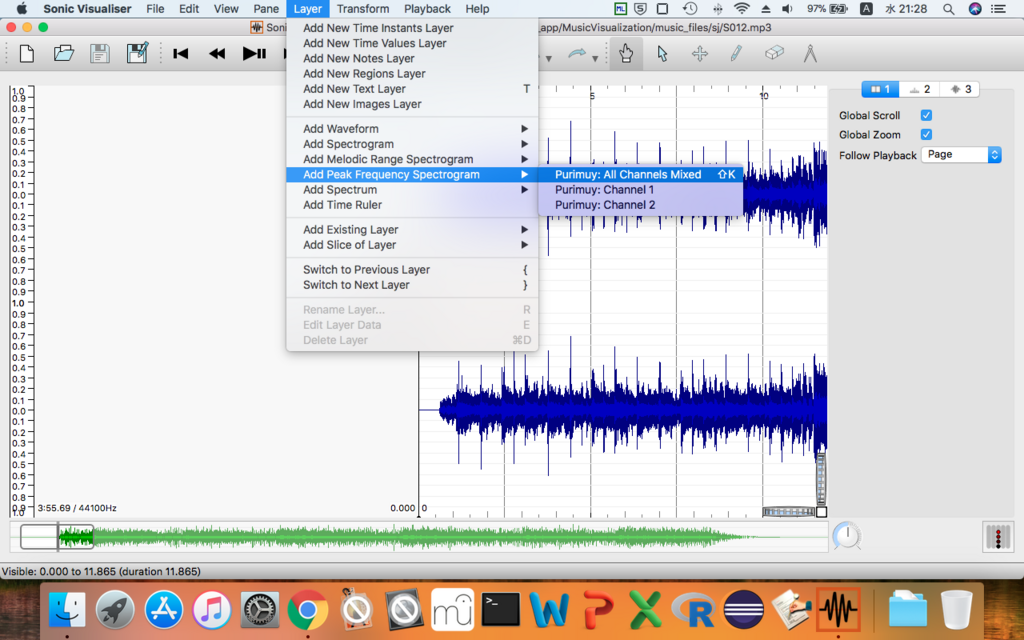The image size is (1024, 640).
Task: Click the playback level meter icon
Action: (x=998, y=537)
